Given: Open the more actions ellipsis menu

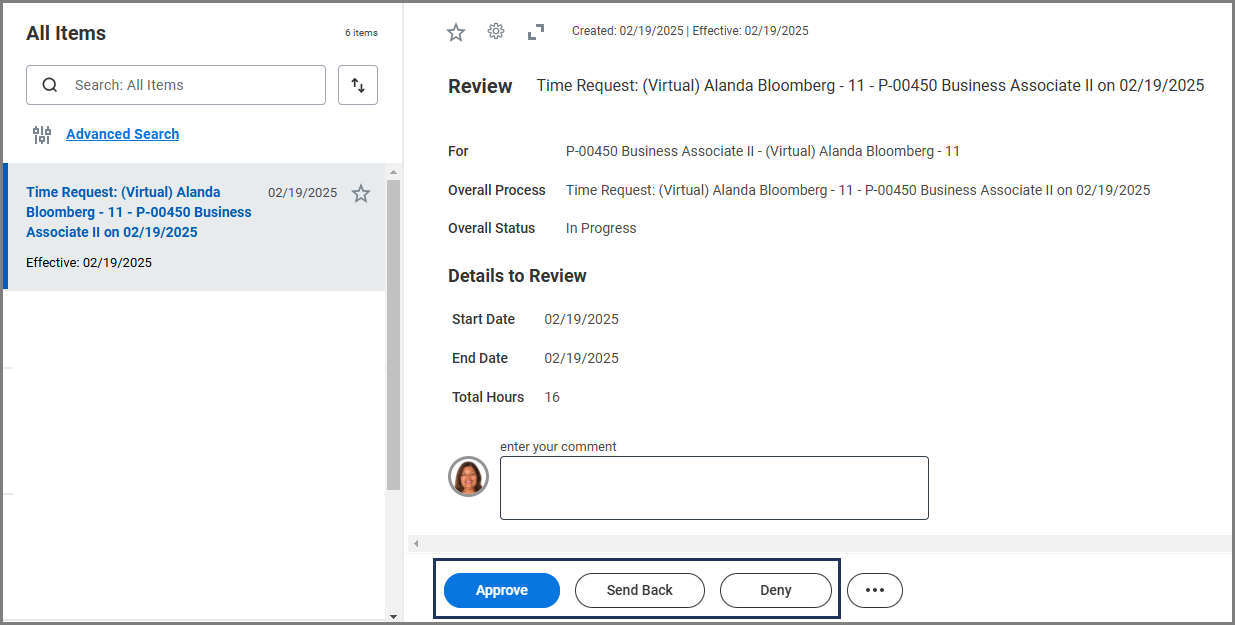Looking at the screenshot, I should pos(875,590).
